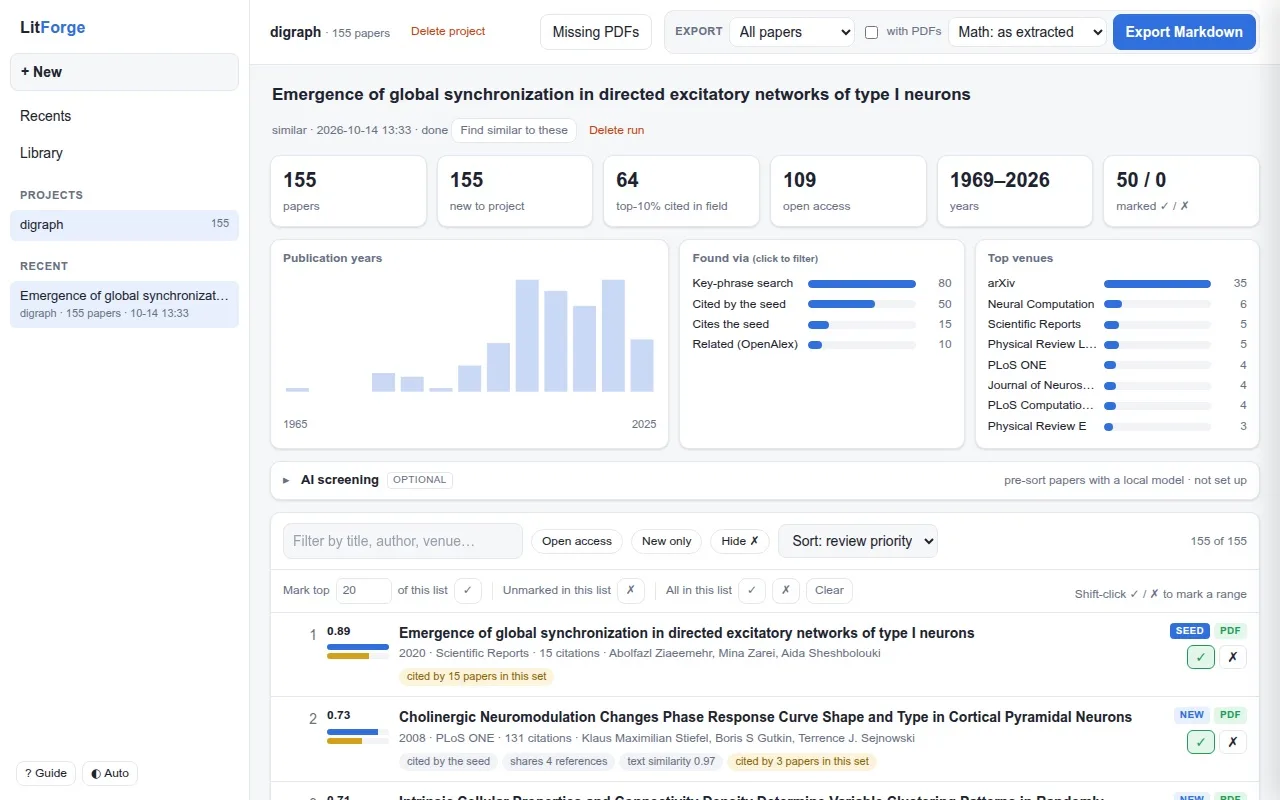The width and height of the screenshot is (1280, 800).
Task: Click the '+ New' button
Action: (x=124, y=72)
